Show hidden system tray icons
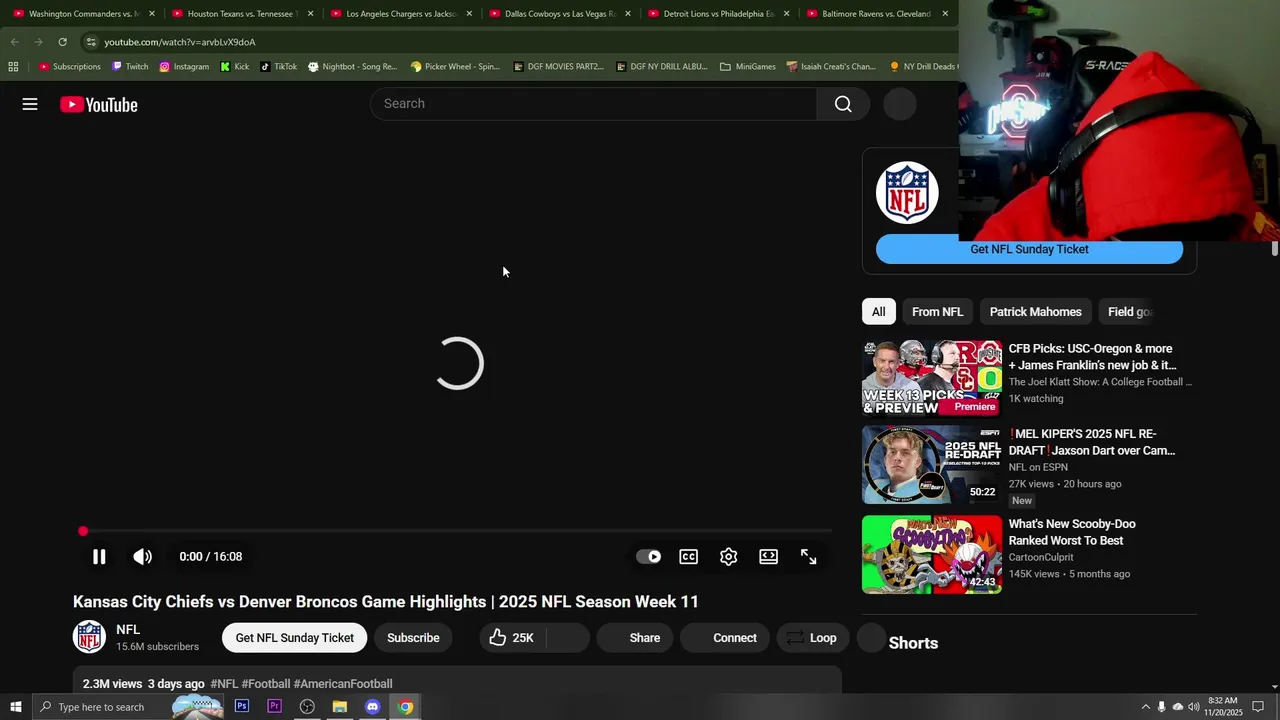The height and width of the screenshot is (720, 1280). pyautogui.click(x=1146, y=707)
